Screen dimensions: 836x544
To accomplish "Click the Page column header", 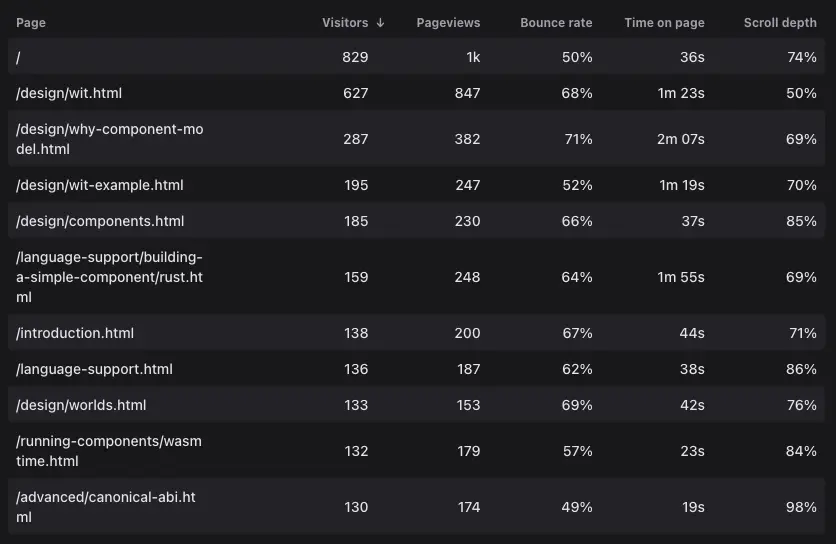I will (x=31, y=23).
